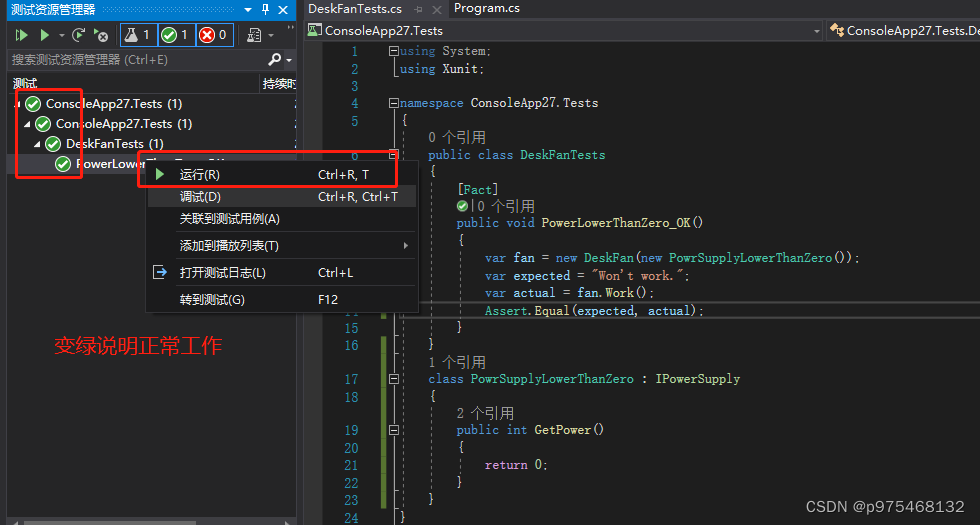
Task: Click the toolbar overflow chevrons in Test Explorer
Action: (x=291, y=29)
